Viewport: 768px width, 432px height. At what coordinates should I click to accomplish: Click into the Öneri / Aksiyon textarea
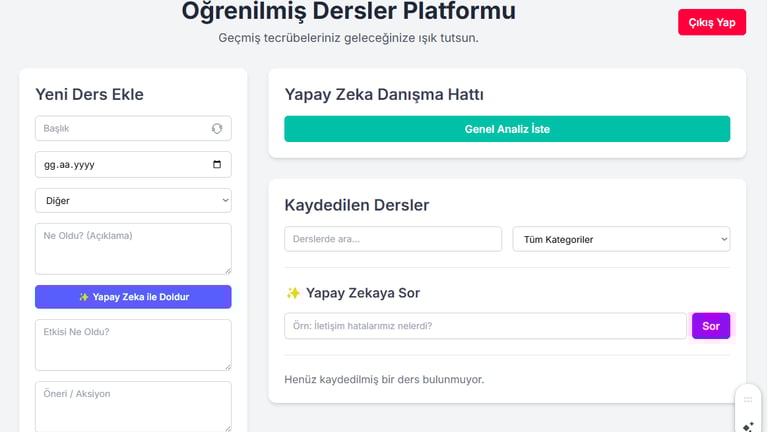(x=133, y=407)
